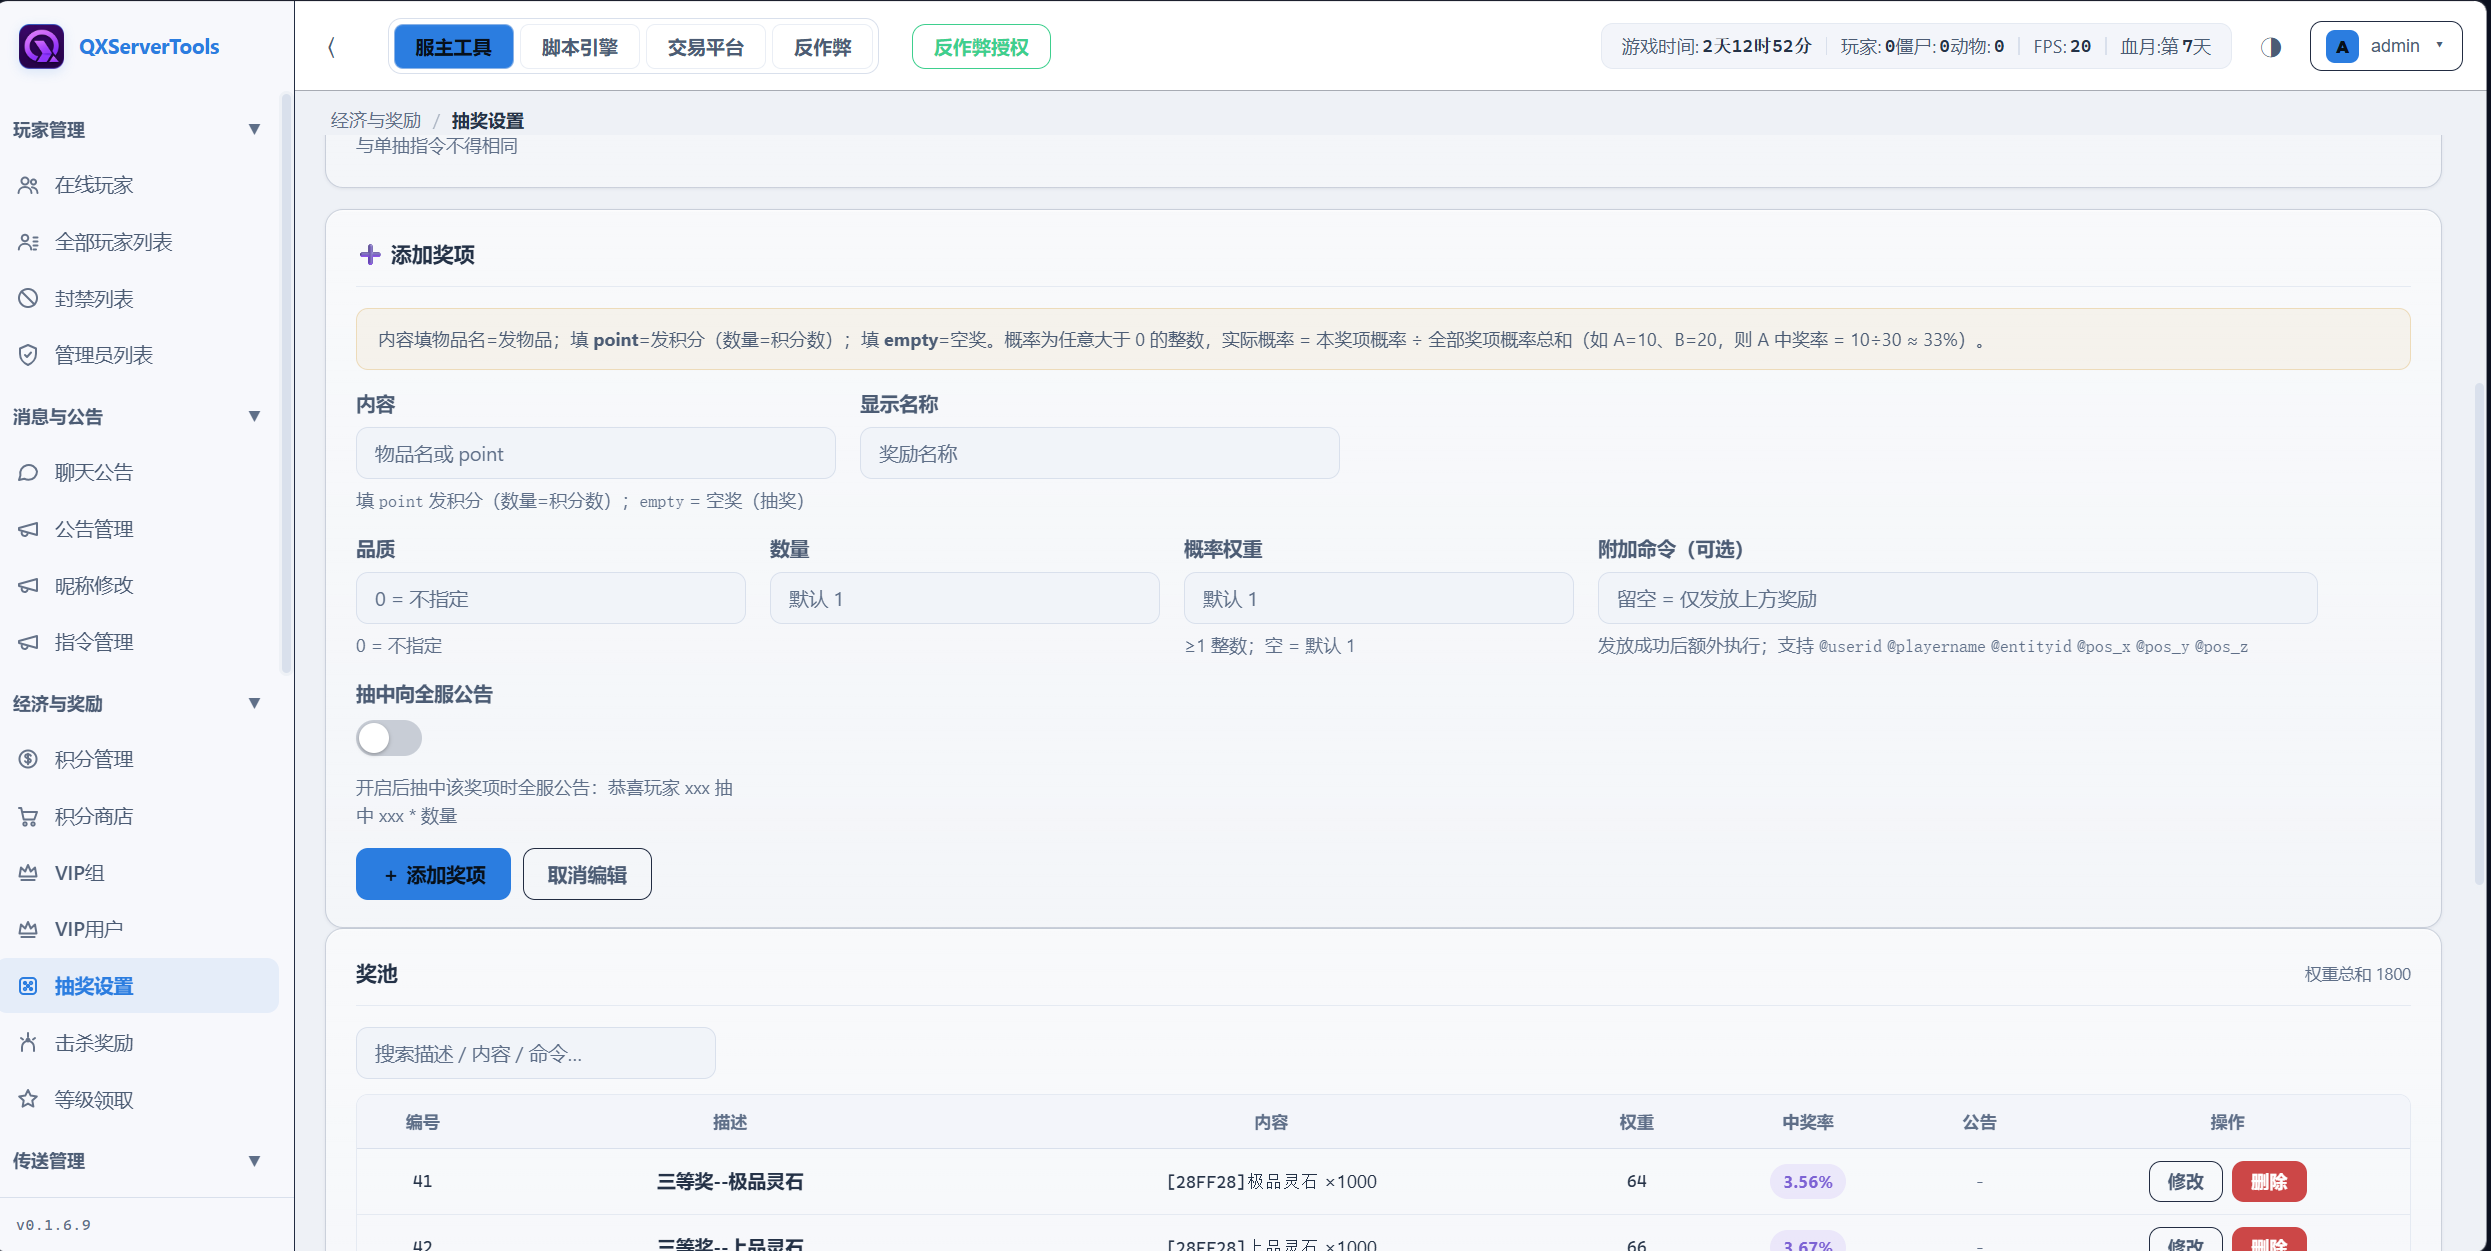The height and width of the screenshot is (1251, 2491).
Task: Focus the 内容 item name field
Action: point(596,453)
